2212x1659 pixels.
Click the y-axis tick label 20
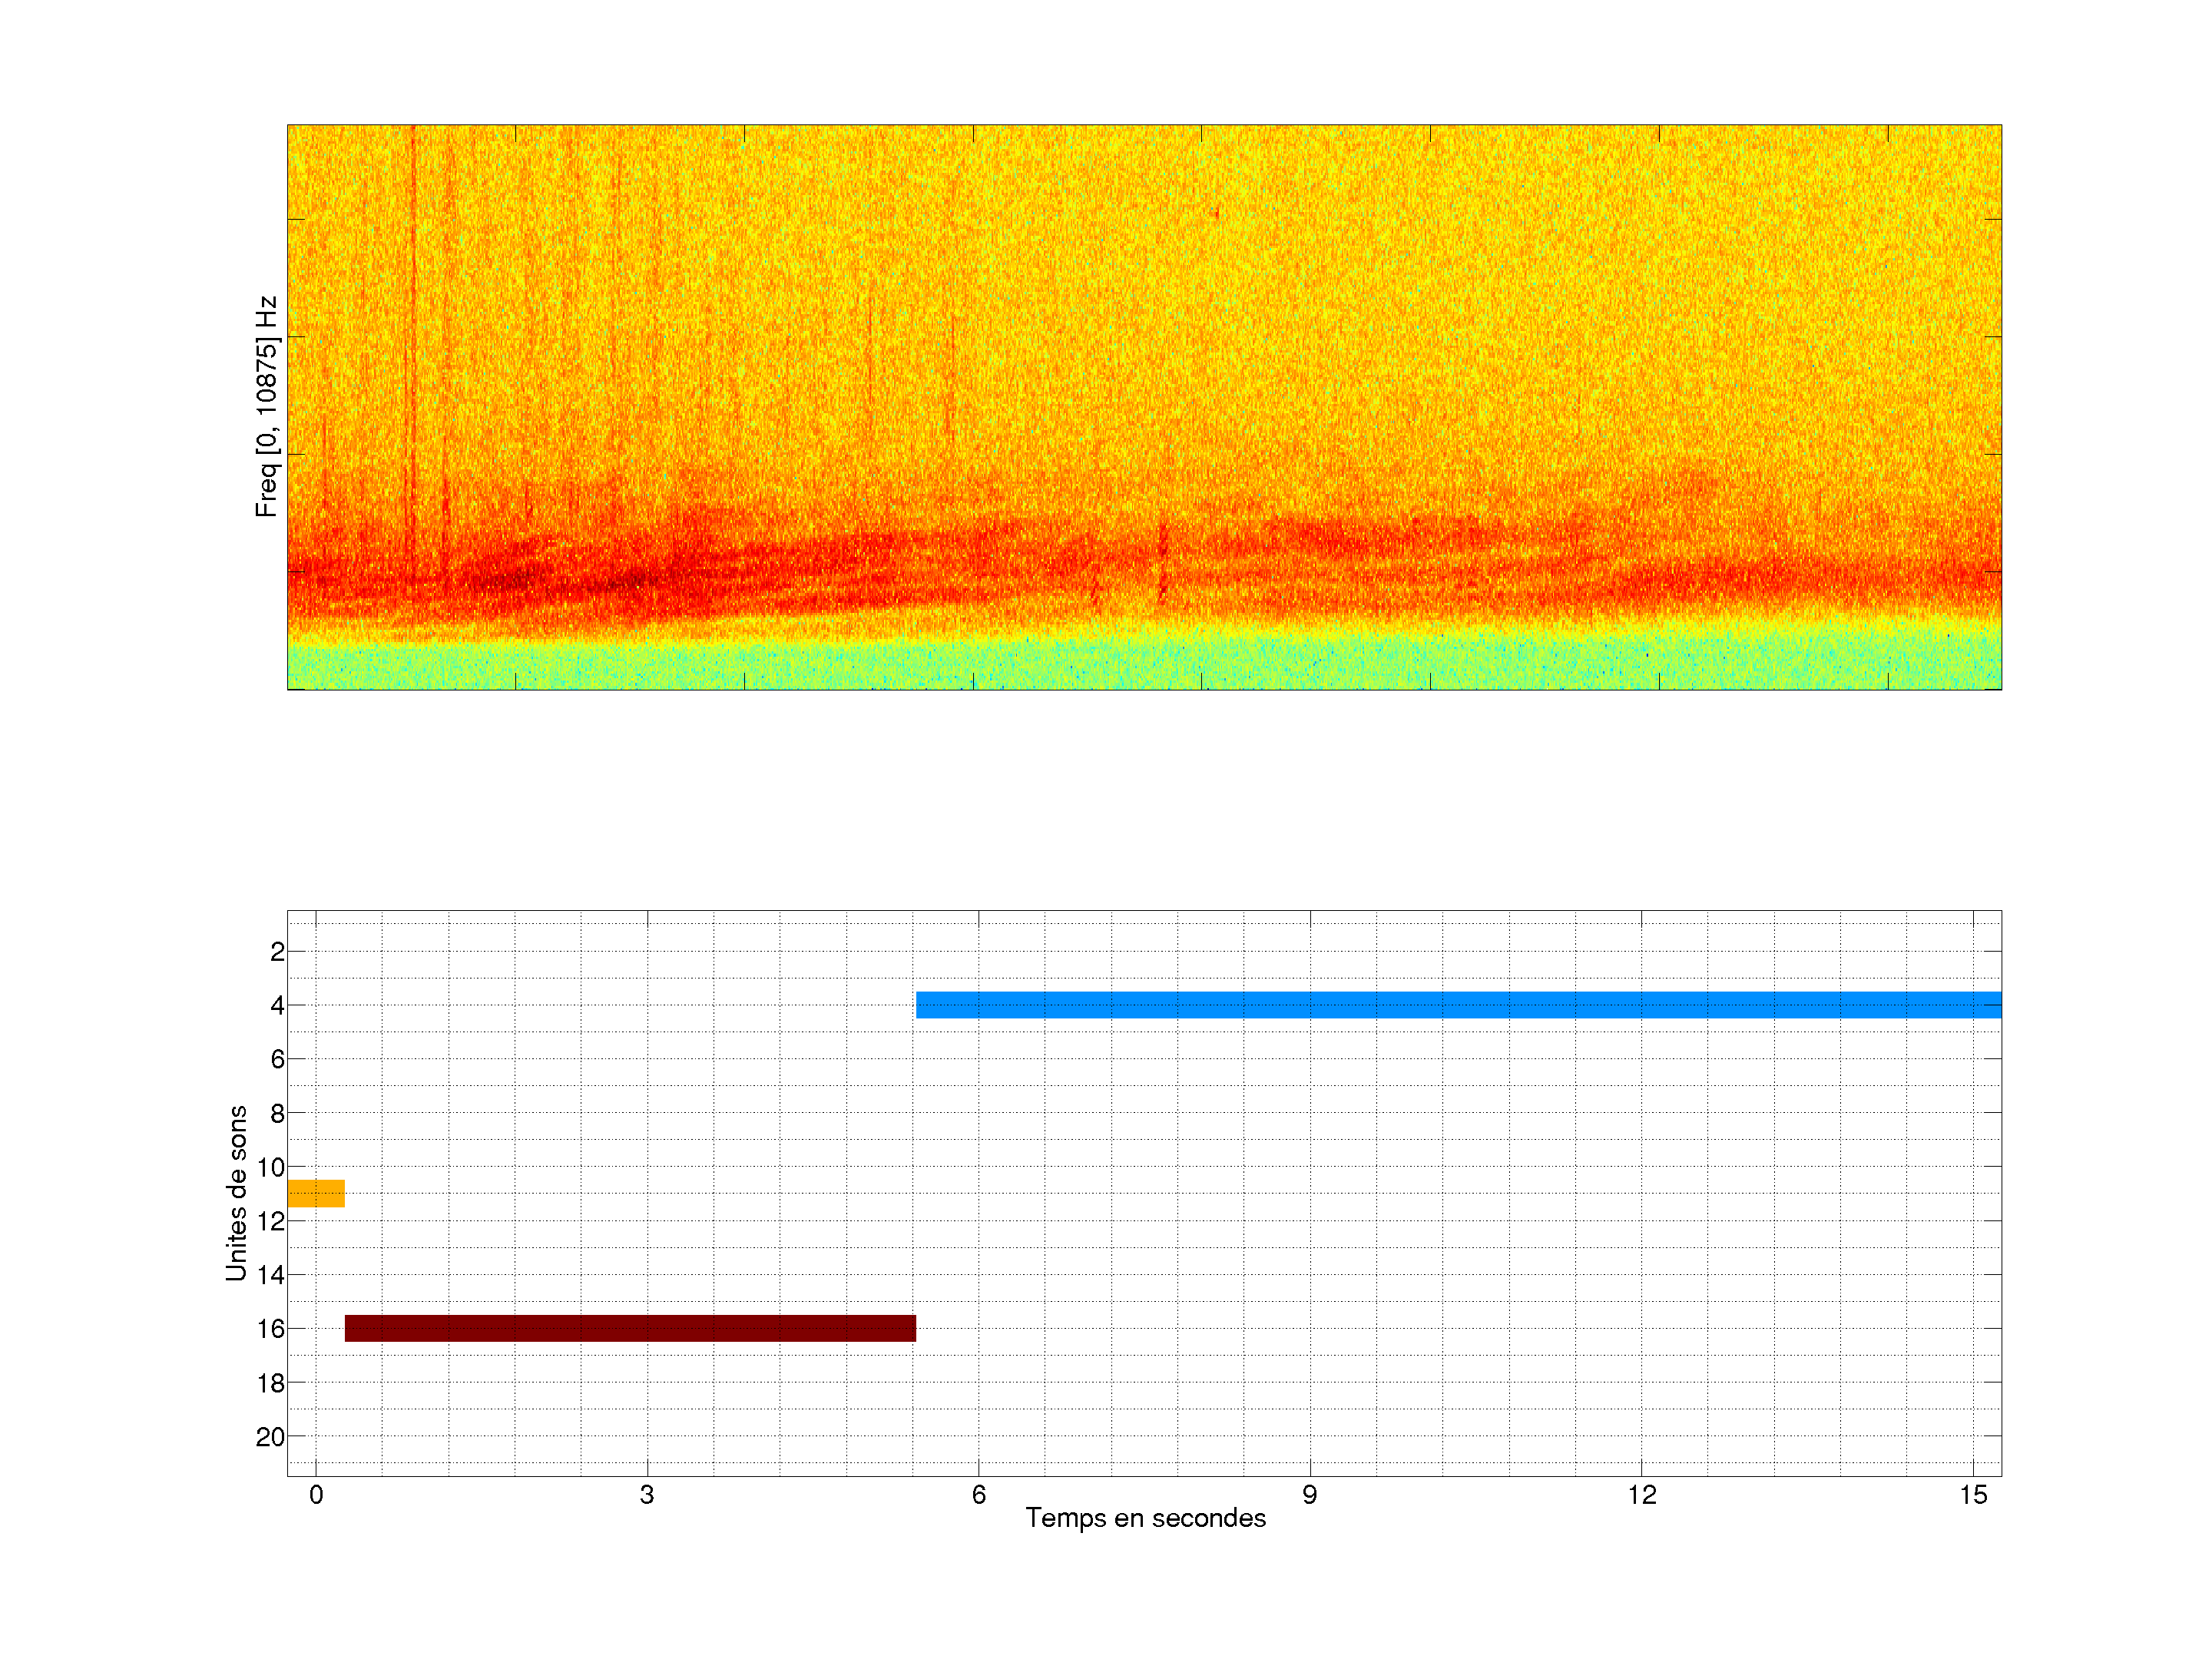tap(270, 1437)
